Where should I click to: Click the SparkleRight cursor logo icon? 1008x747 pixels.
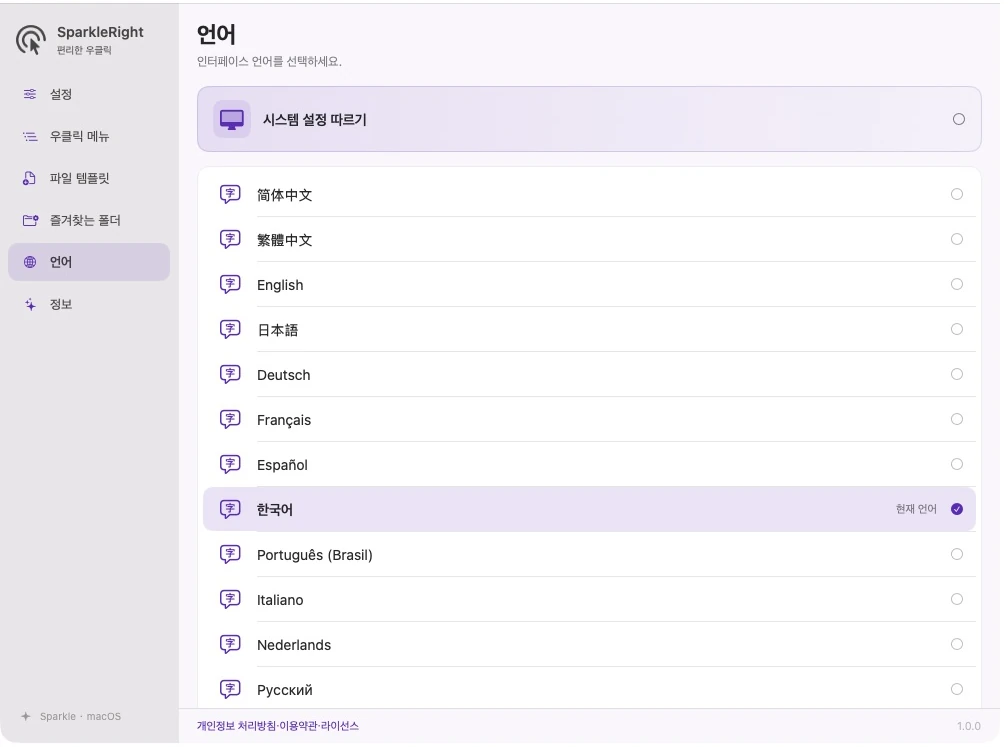click(x=31, y=40)
